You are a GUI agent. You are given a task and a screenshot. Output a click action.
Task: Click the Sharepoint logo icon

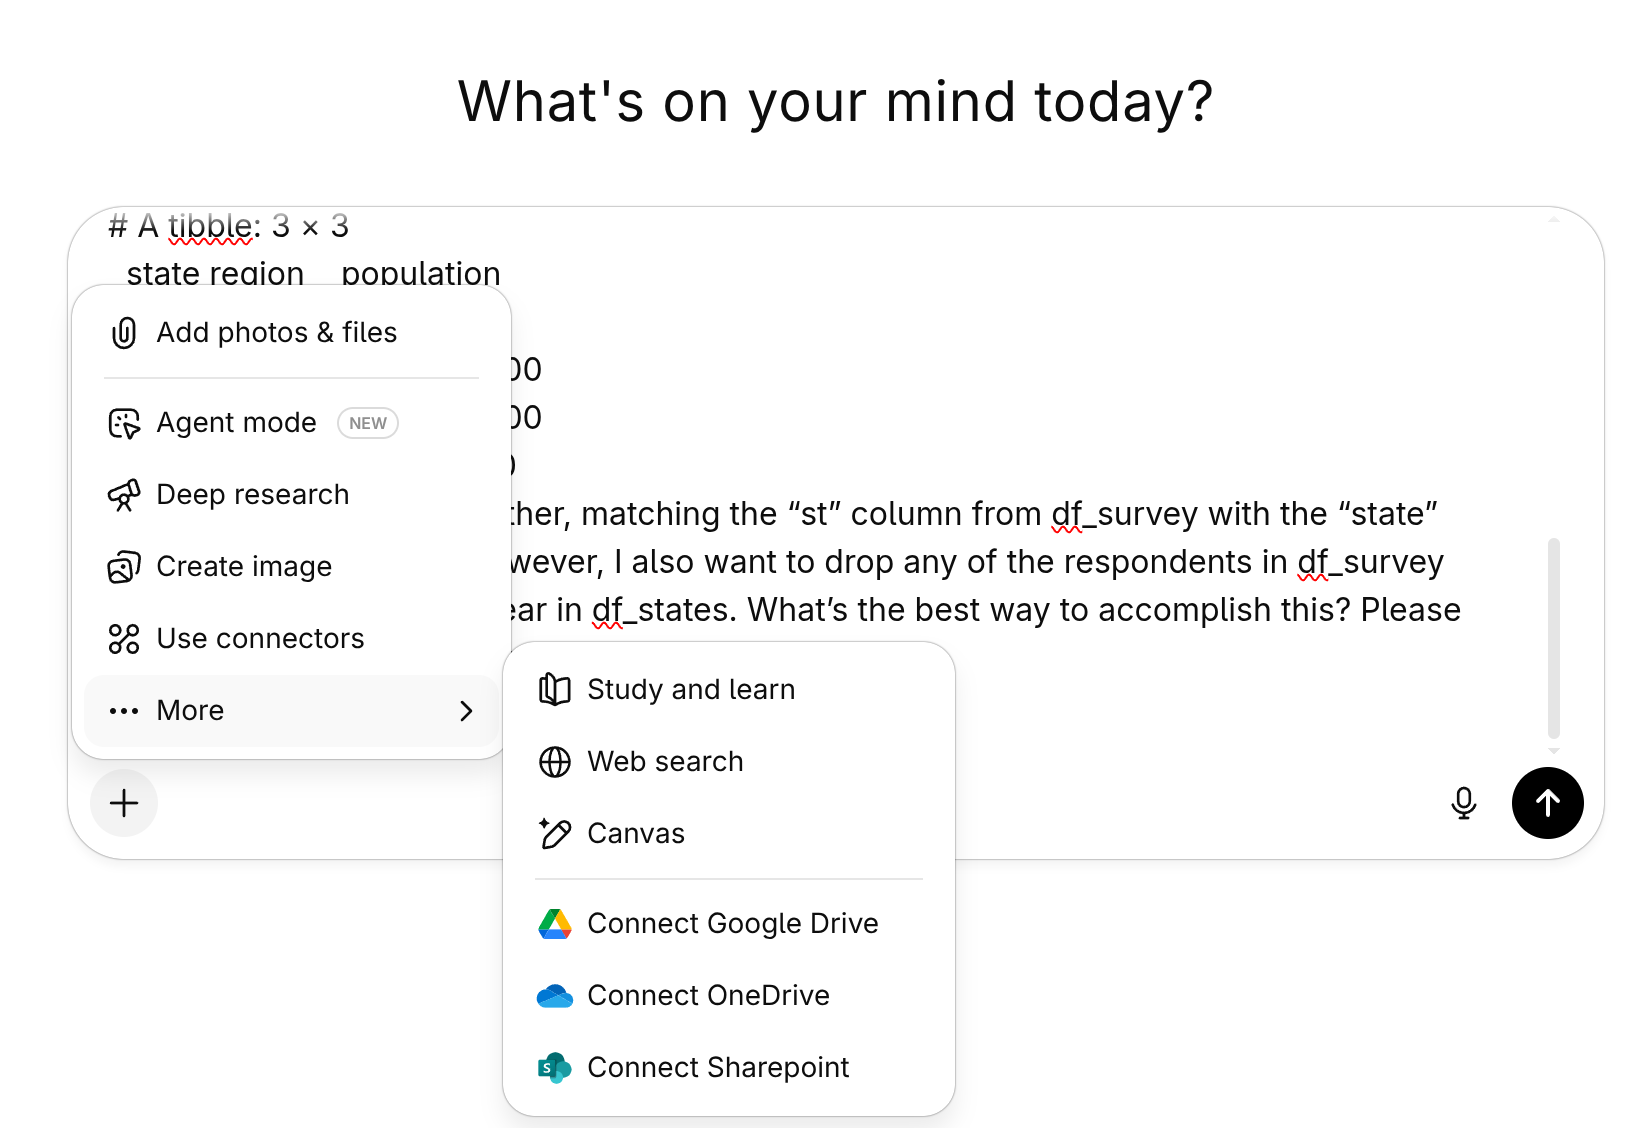(555, 1068)
